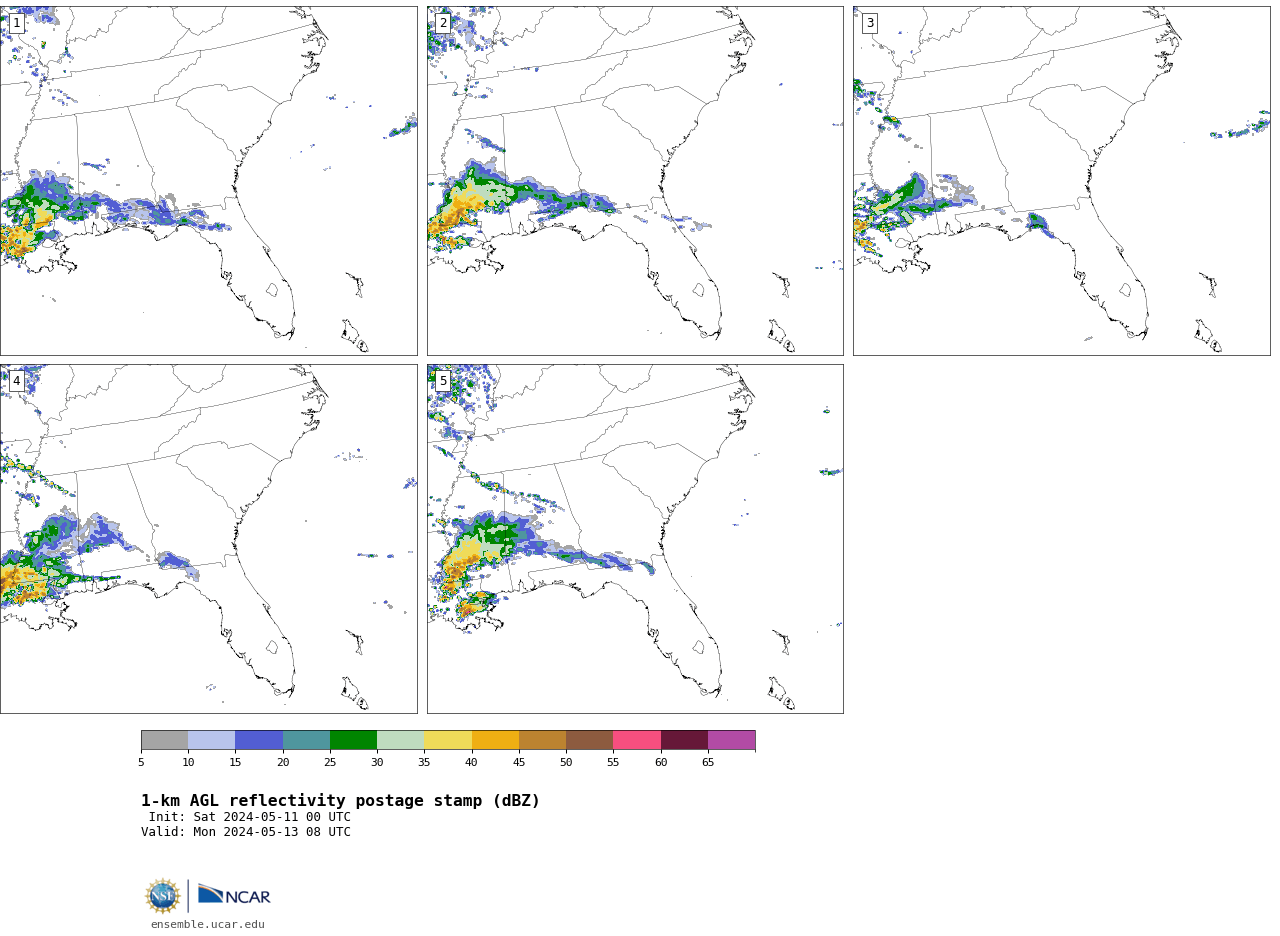The width and height of the screenshot is (1280, 936).
Task: Click the purple 65+ dBZ swatch
Action: (x=731, y=740)
